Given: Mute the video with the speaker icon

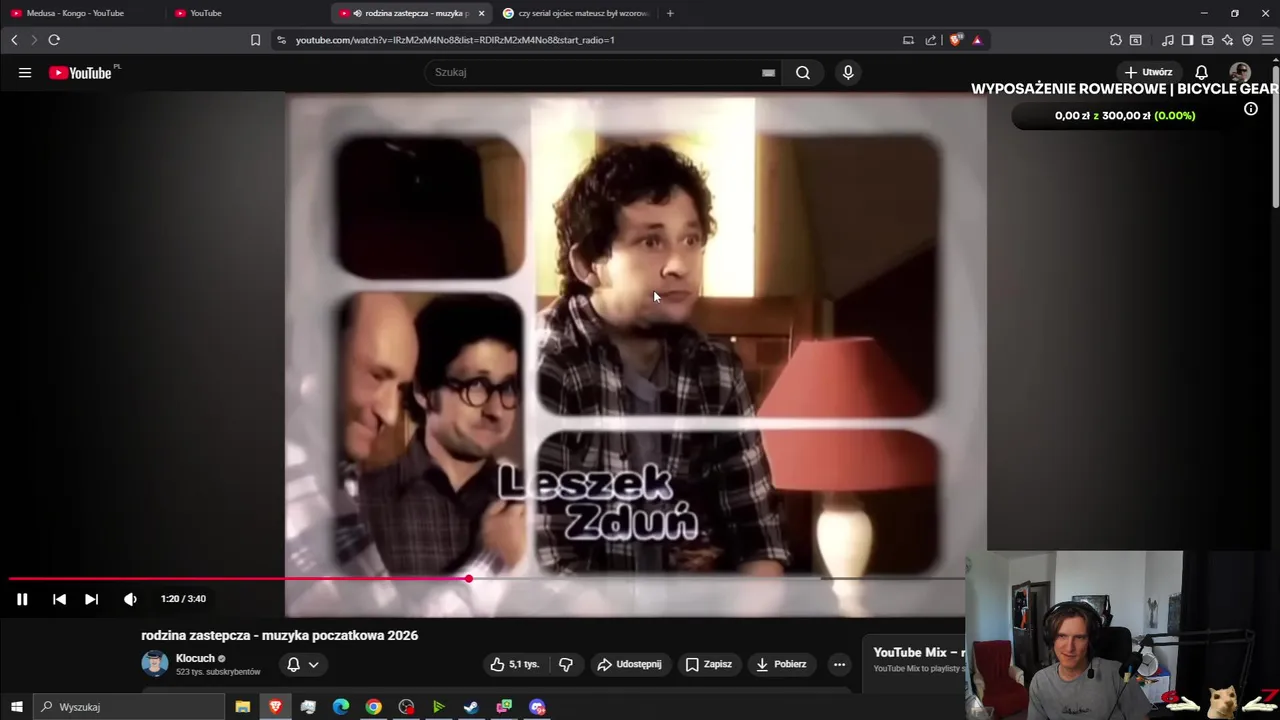Looking at the screenshot, I should tap(130, 599).
